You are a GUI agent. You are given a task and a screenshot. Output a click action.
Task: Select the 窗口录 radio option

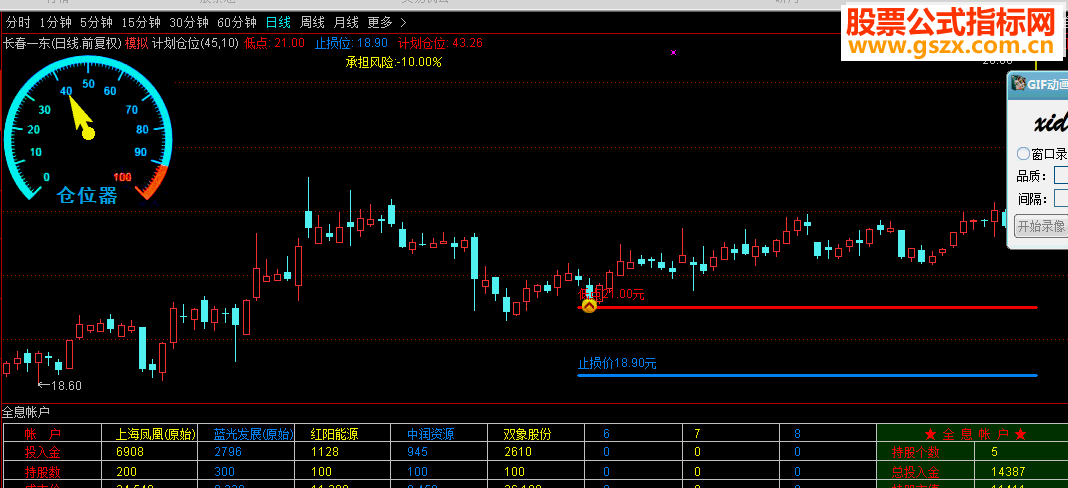1023,153
